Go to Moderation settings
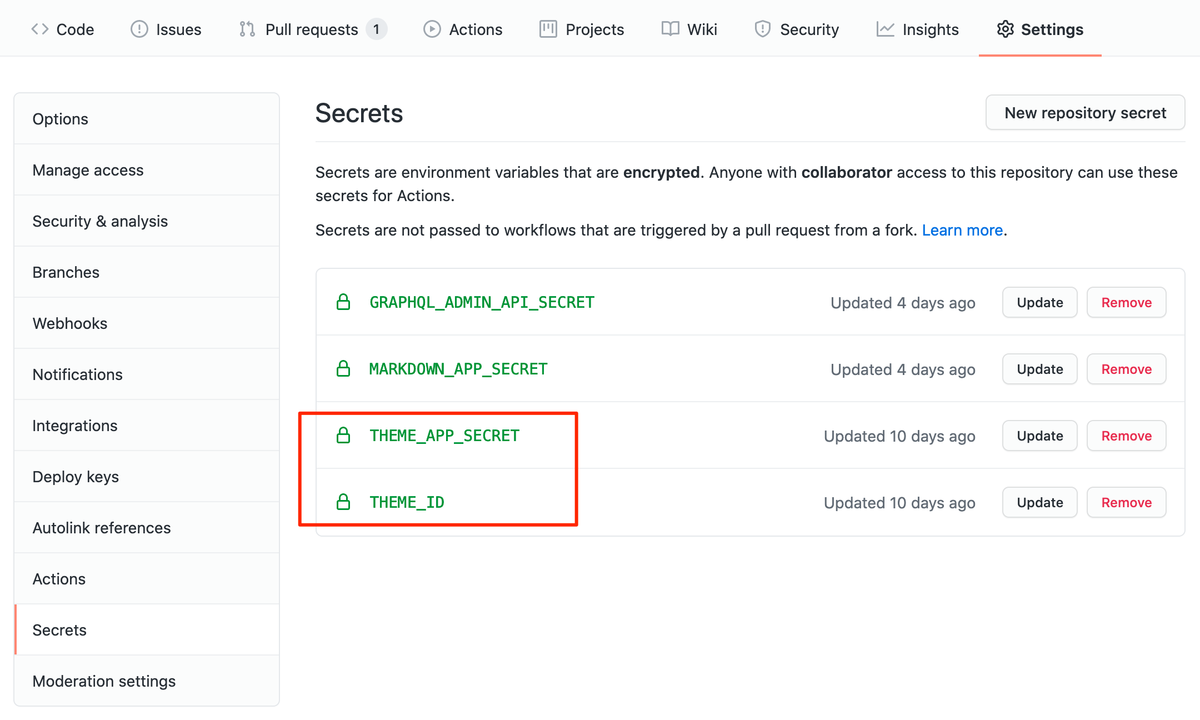Screen dimensions: 1200x720 click(x=104, y=680)
